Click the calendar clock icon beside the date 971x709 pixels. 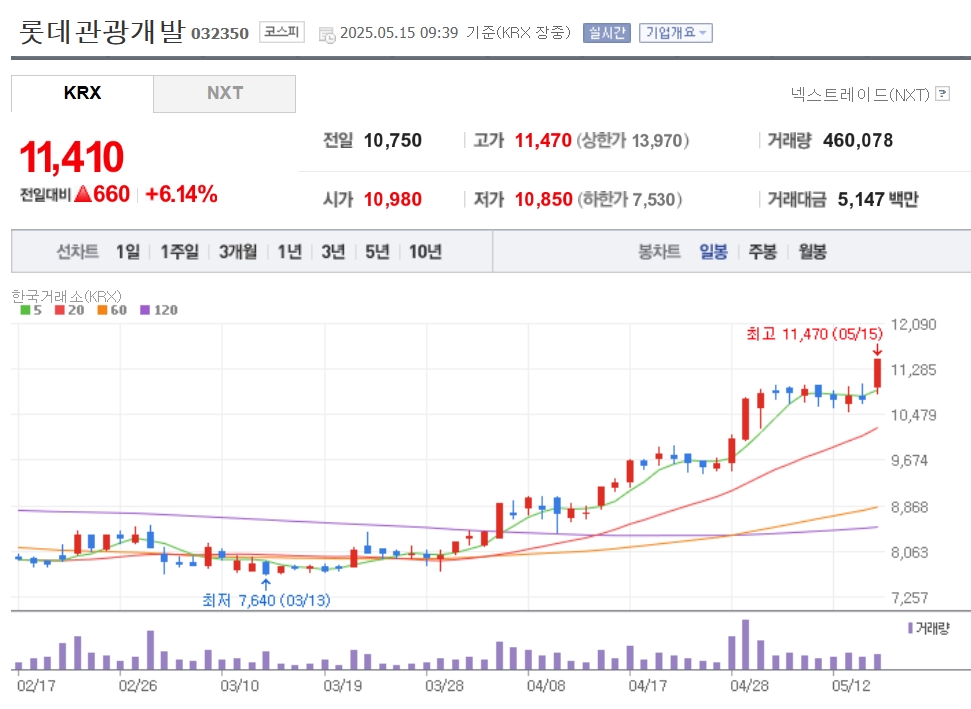click(327, 35)
